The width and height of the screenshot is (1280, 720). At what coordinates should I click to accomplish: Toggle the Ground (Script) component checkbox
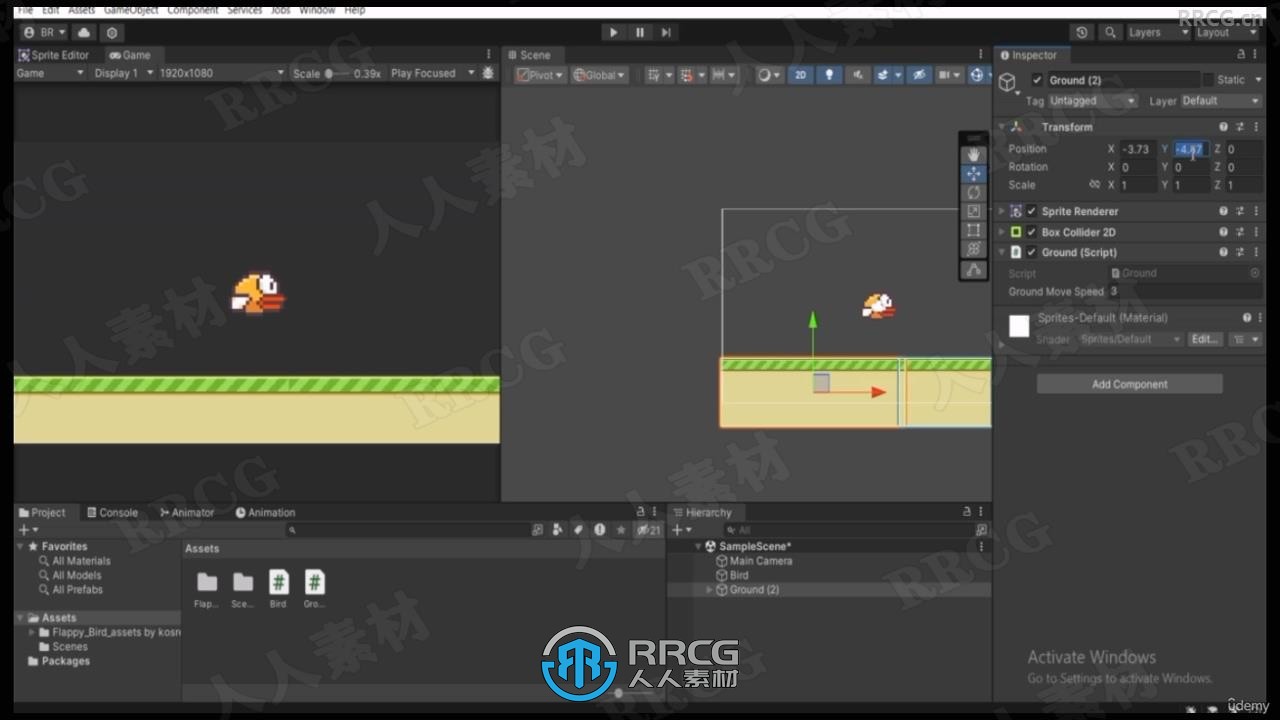(1031, 252)
